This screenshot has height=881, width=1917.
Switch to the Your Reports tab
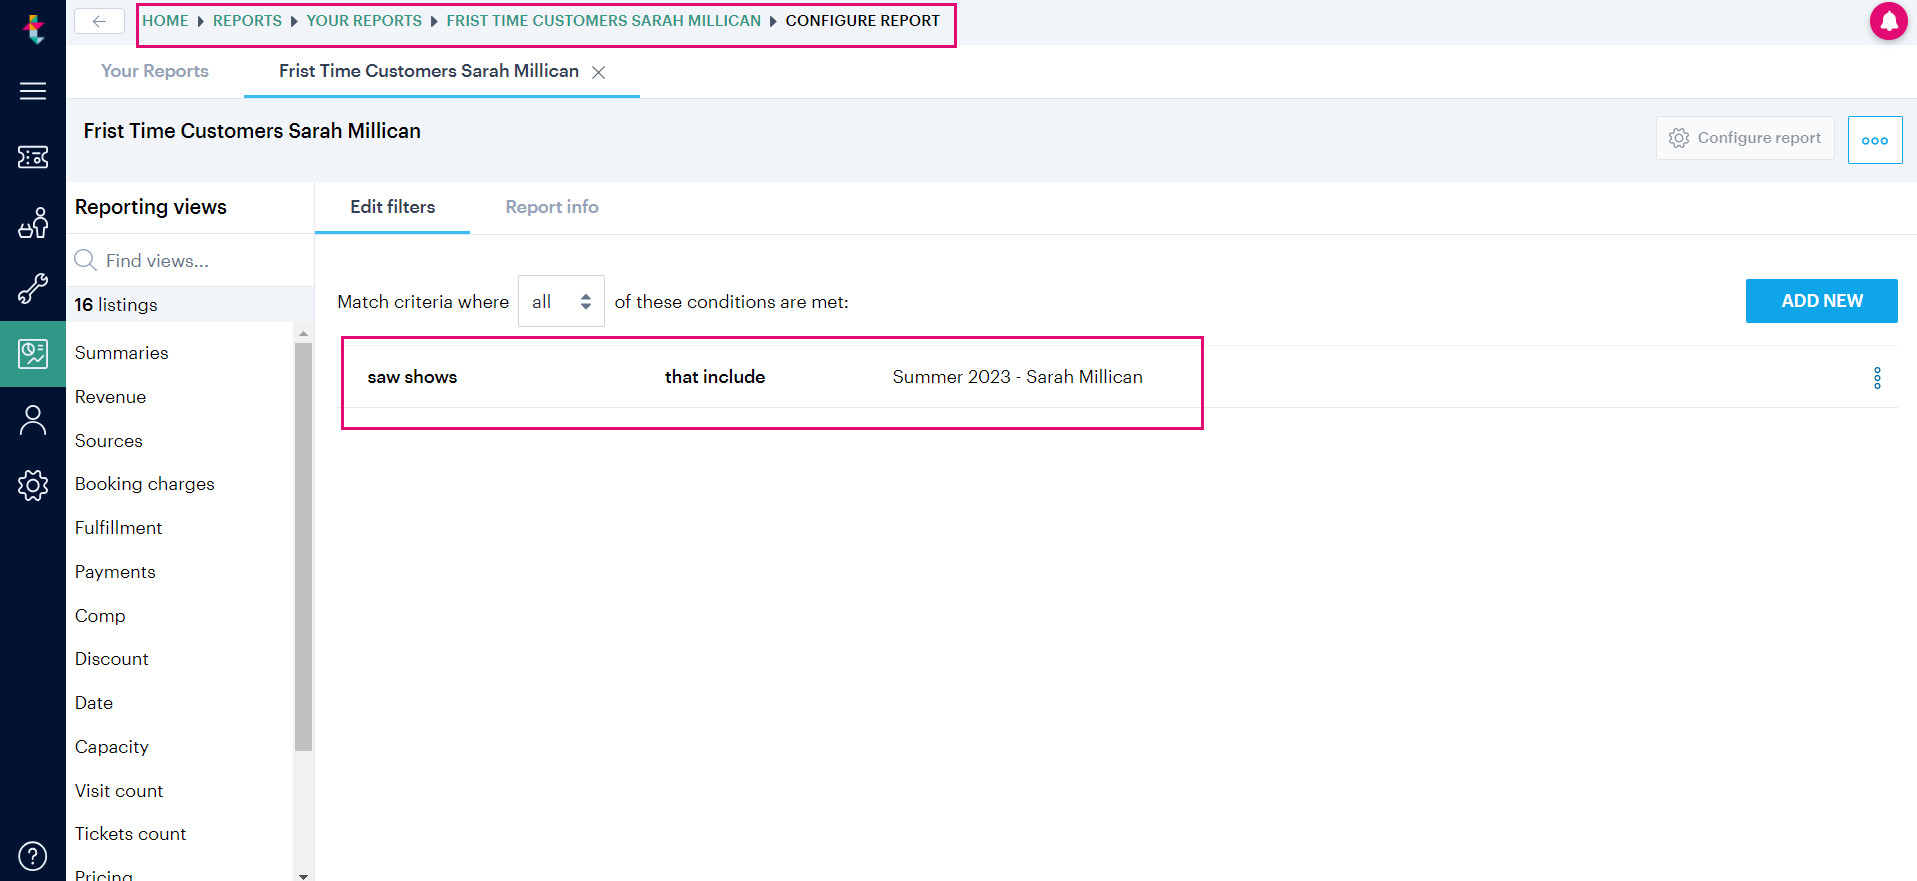click(x=155, y=71)
